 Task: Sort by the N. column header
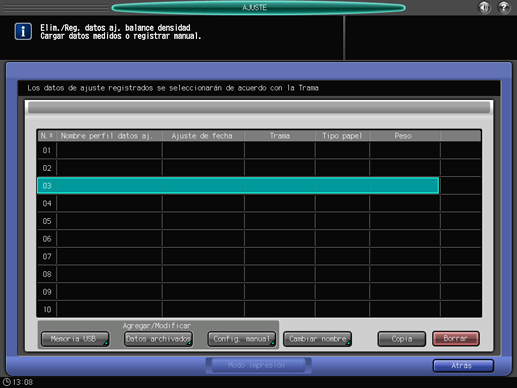tap(47, 136)
